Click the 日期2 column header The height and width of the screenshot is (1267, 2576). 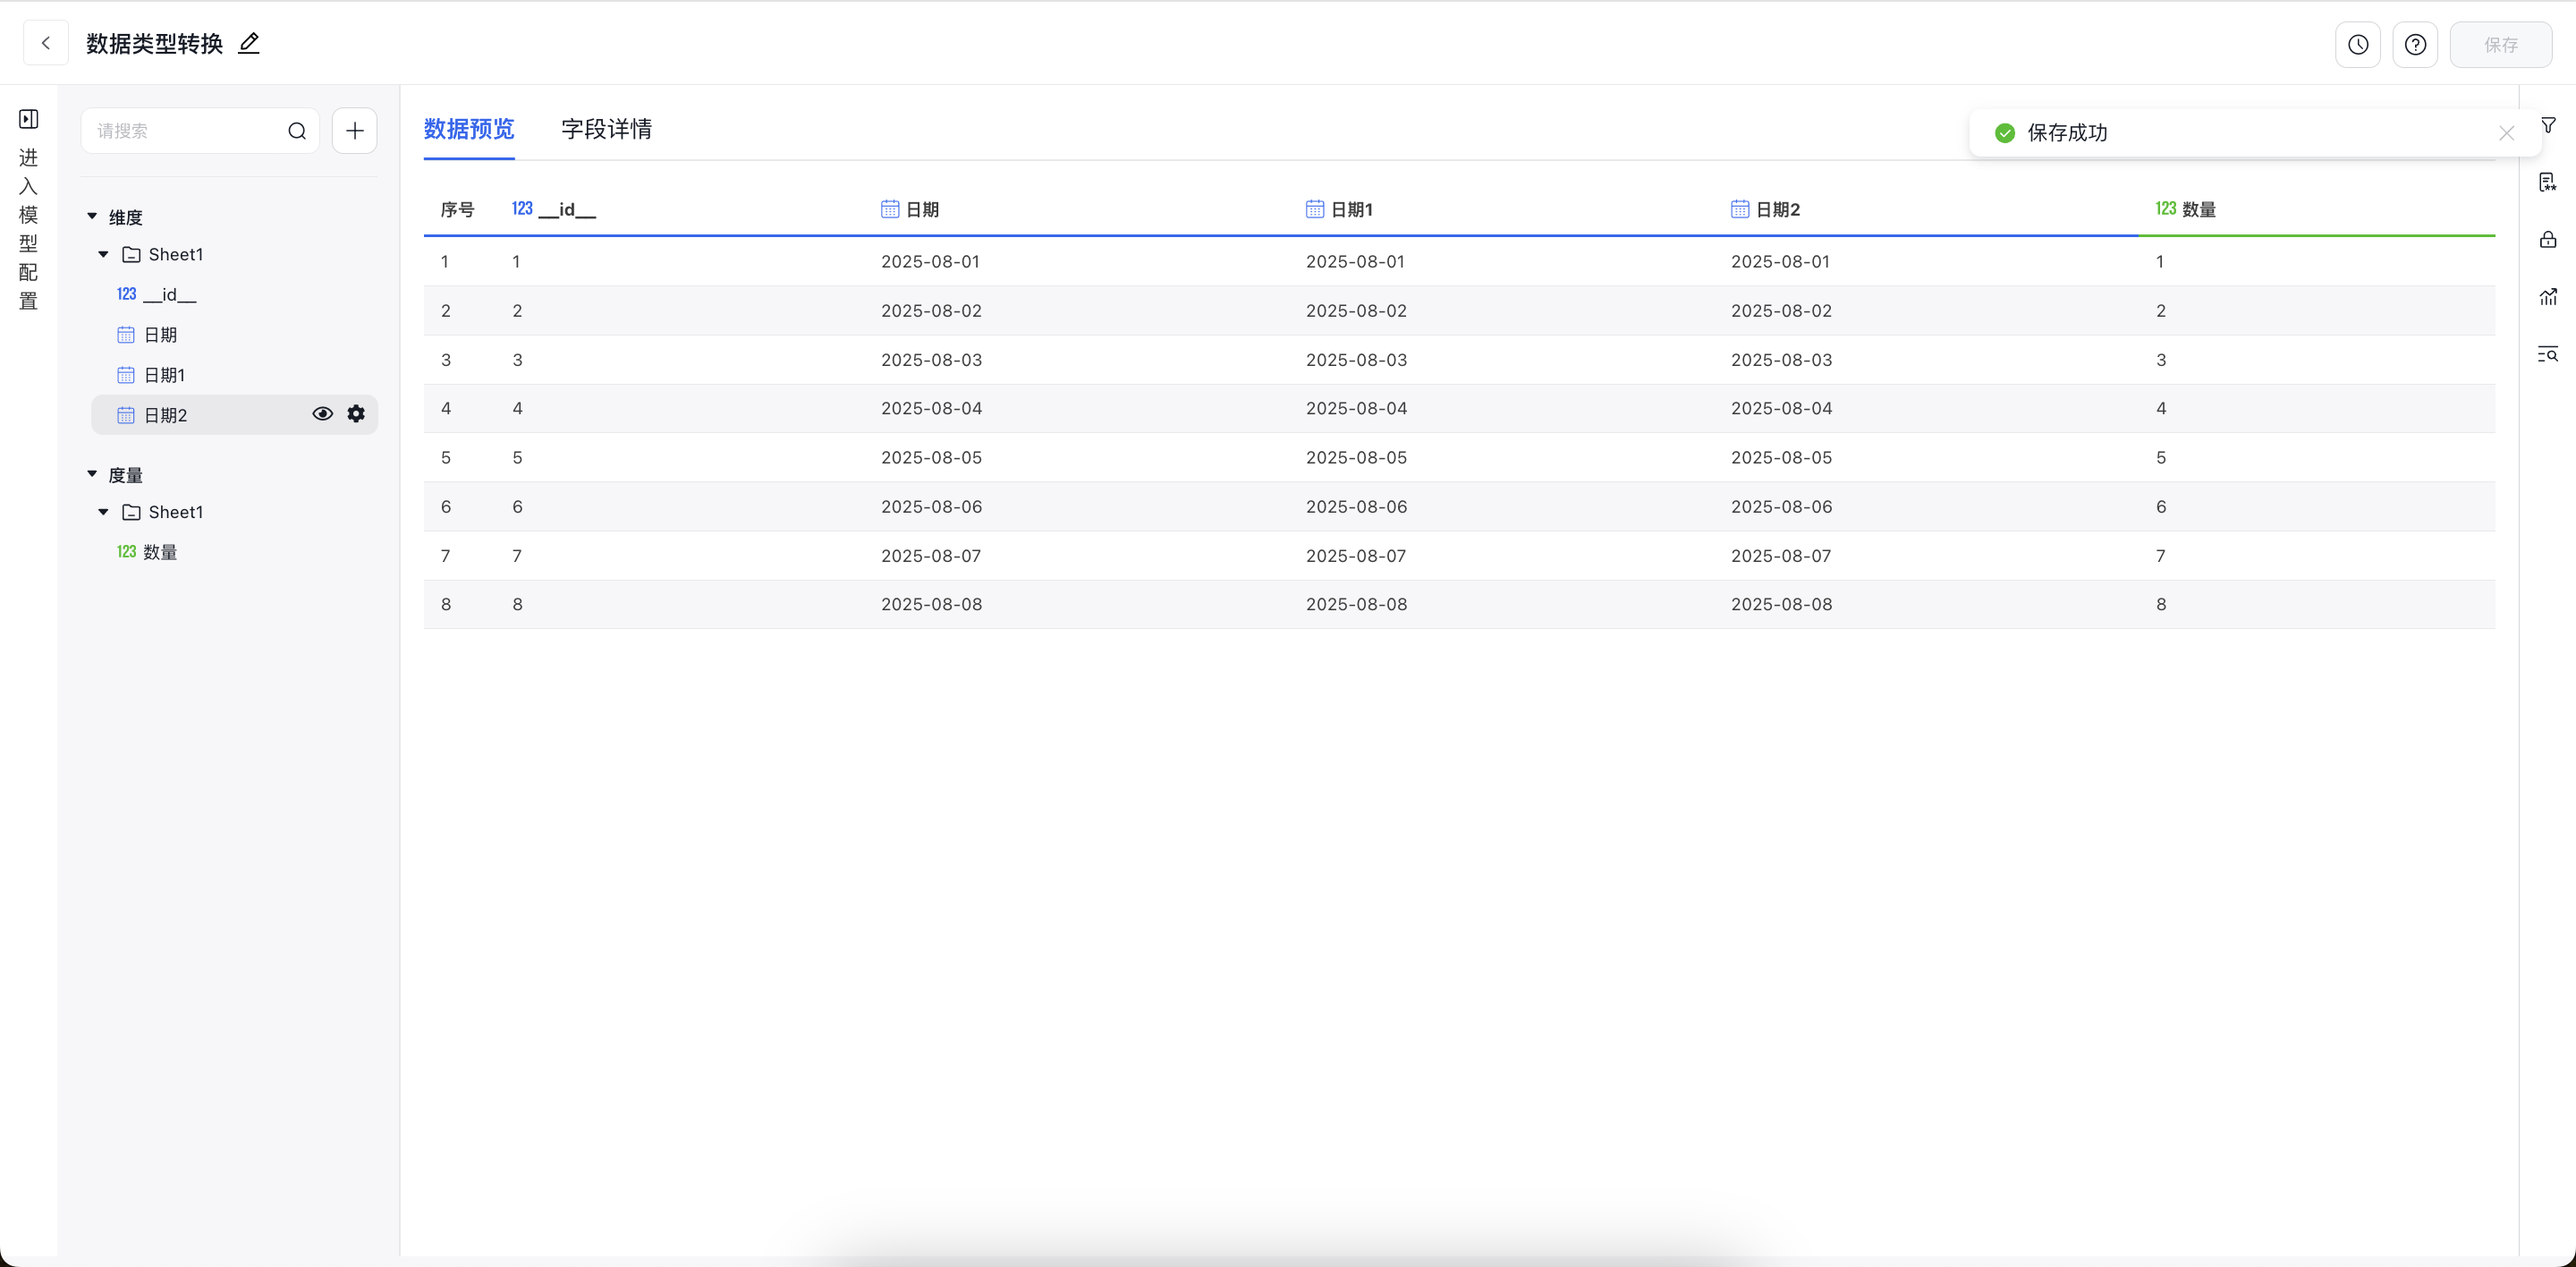pos(1778,209)
